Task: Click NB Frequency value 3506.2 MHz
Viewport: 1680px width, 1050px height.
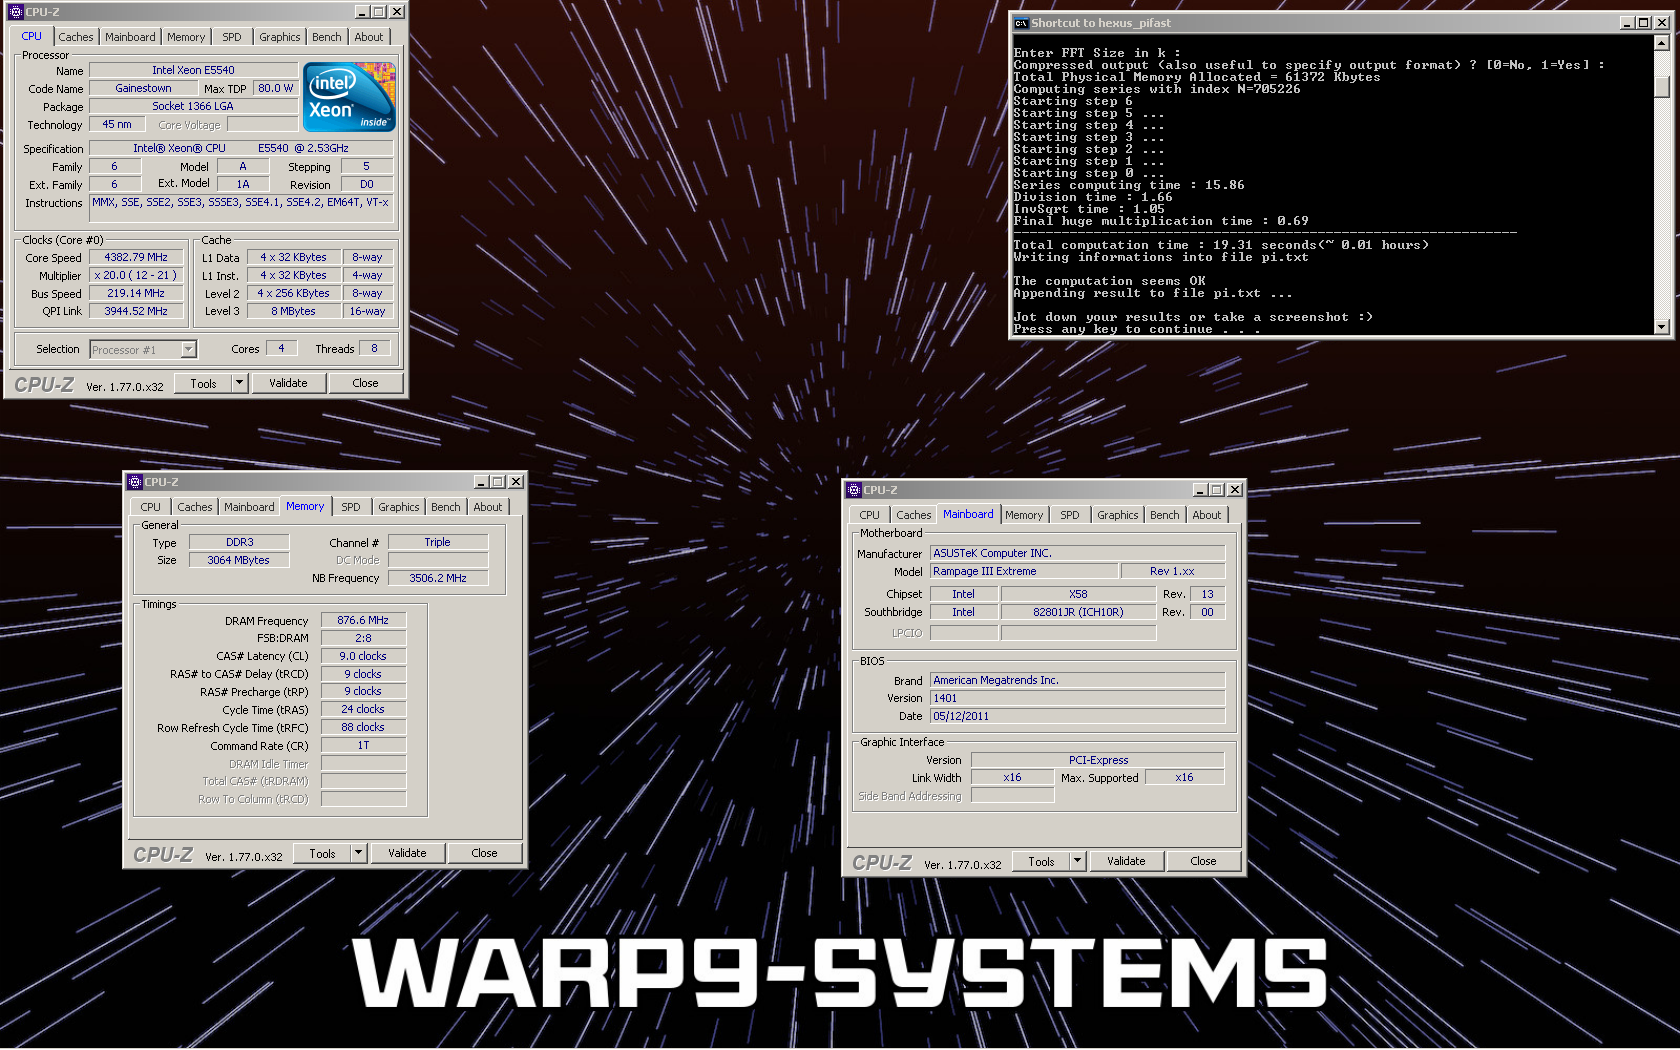Action: tap(438, 578)
